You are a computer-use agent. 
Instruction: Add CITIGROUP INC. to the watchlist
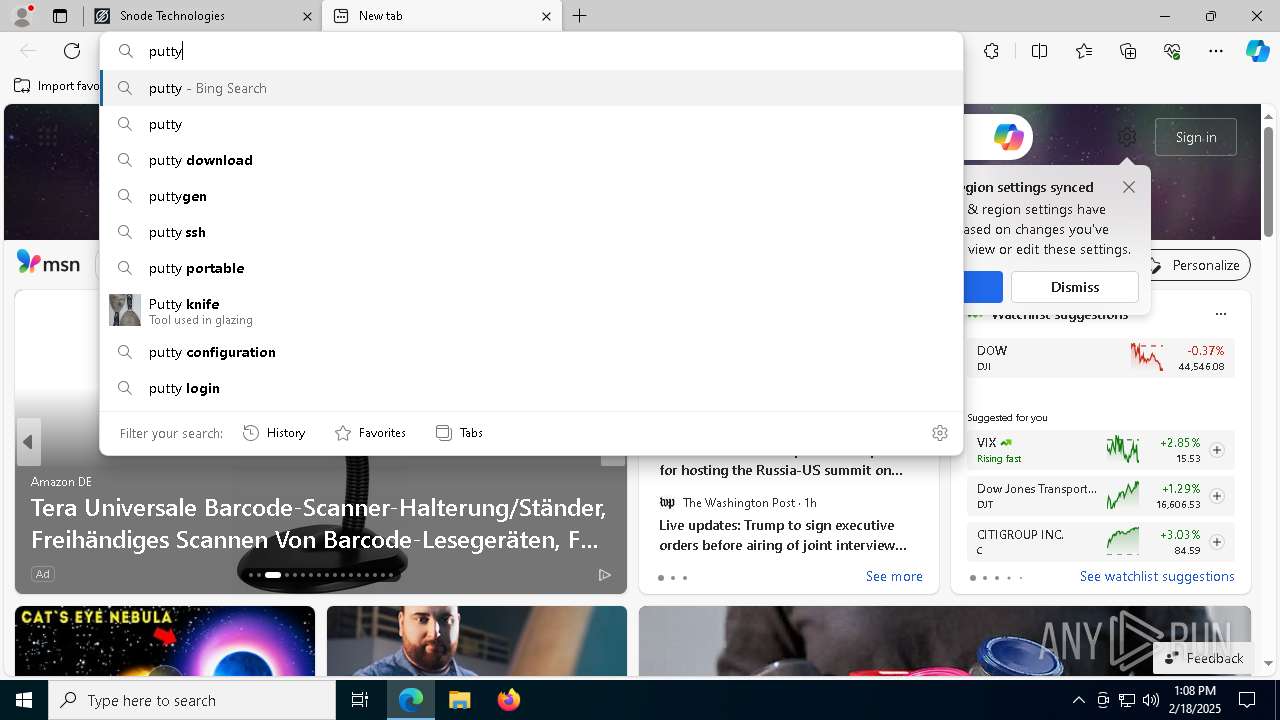tap(1217, 542)
